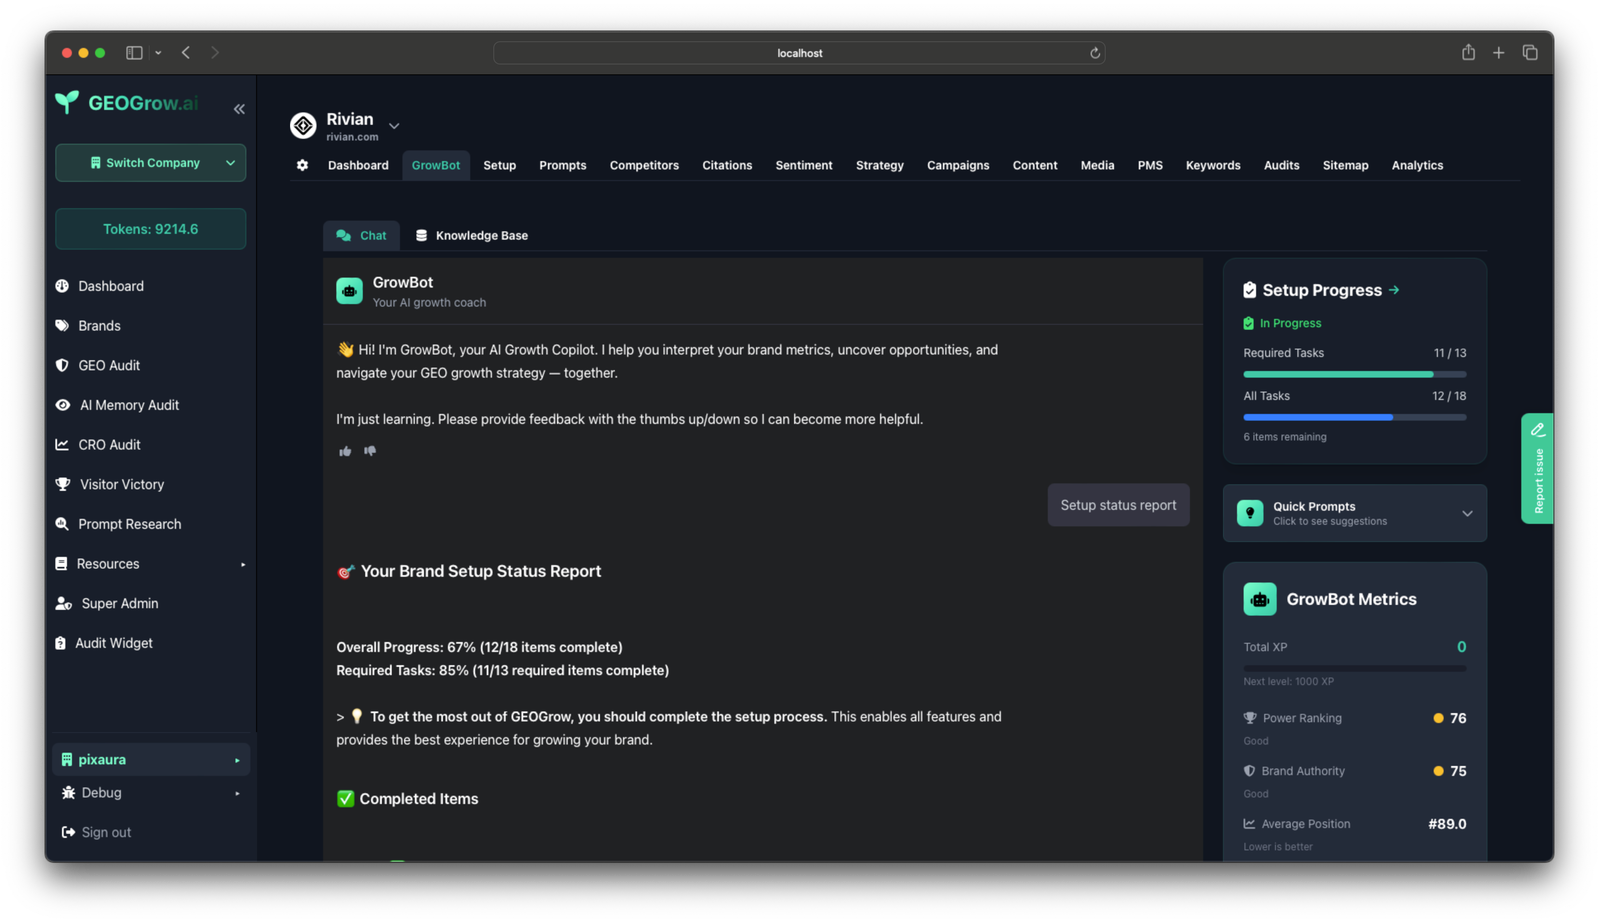This screenshot has height=923, width=1600.
Task: Click the All Tasks progress bar
Action: point(1355,417)
